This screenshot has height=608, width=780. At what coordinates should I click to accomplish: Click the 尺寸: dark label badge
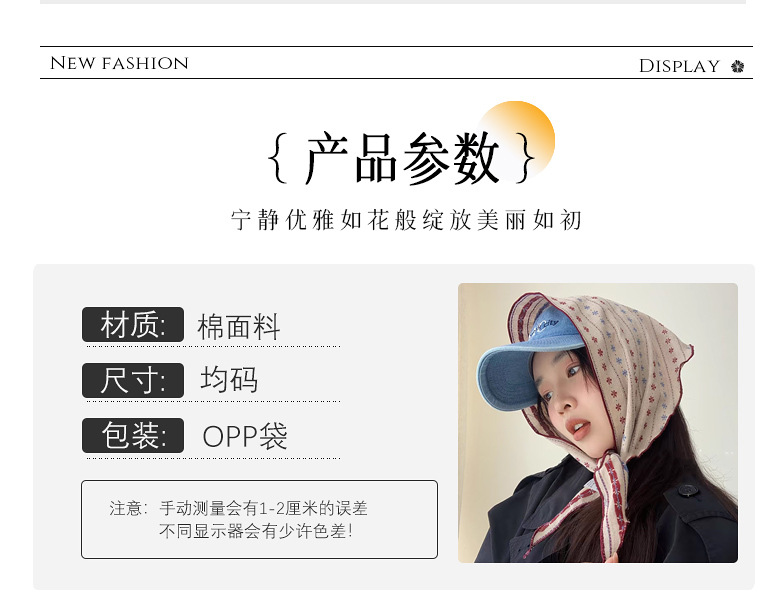click(133, 381)
